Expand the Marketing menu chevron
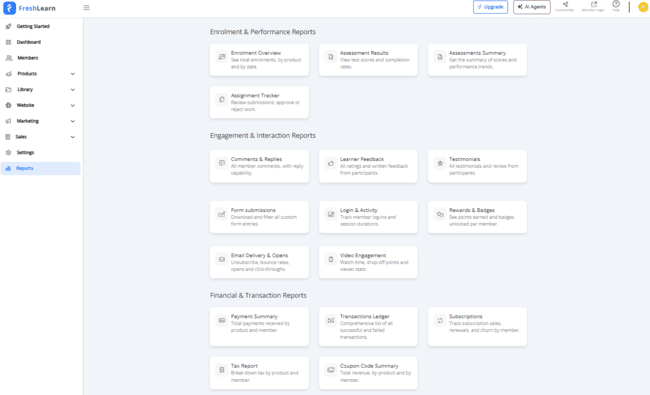 coord(73,121)
